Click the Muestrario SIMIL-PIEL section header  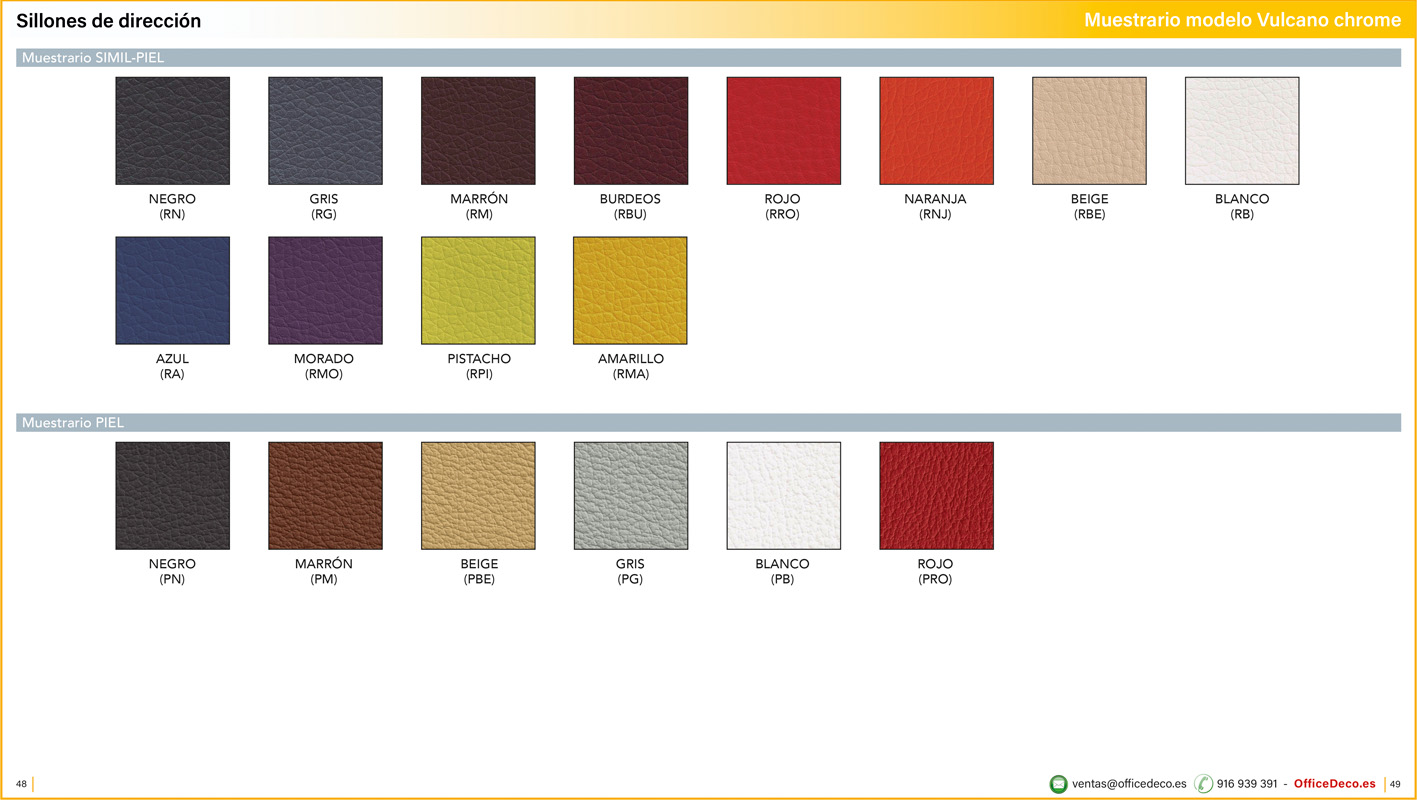pyautogui.click(x=708, y=58)
